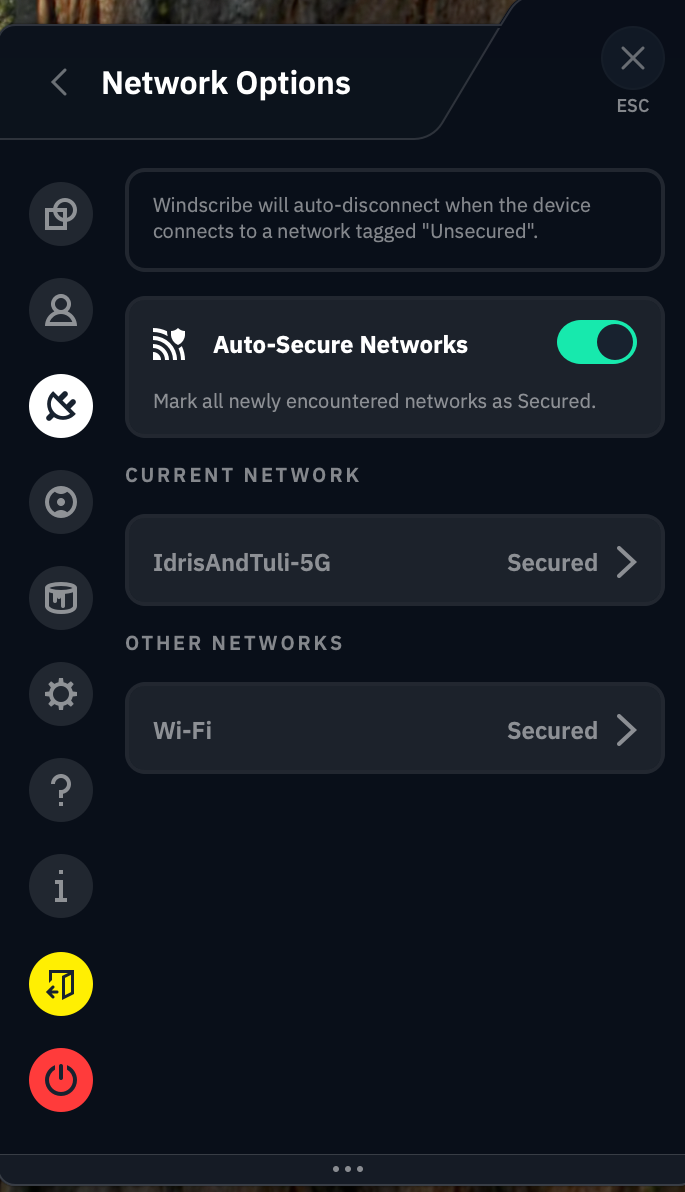The image size is (685, 1192).
Task: Open the Help question mark icon
Action: click(61, 790)
